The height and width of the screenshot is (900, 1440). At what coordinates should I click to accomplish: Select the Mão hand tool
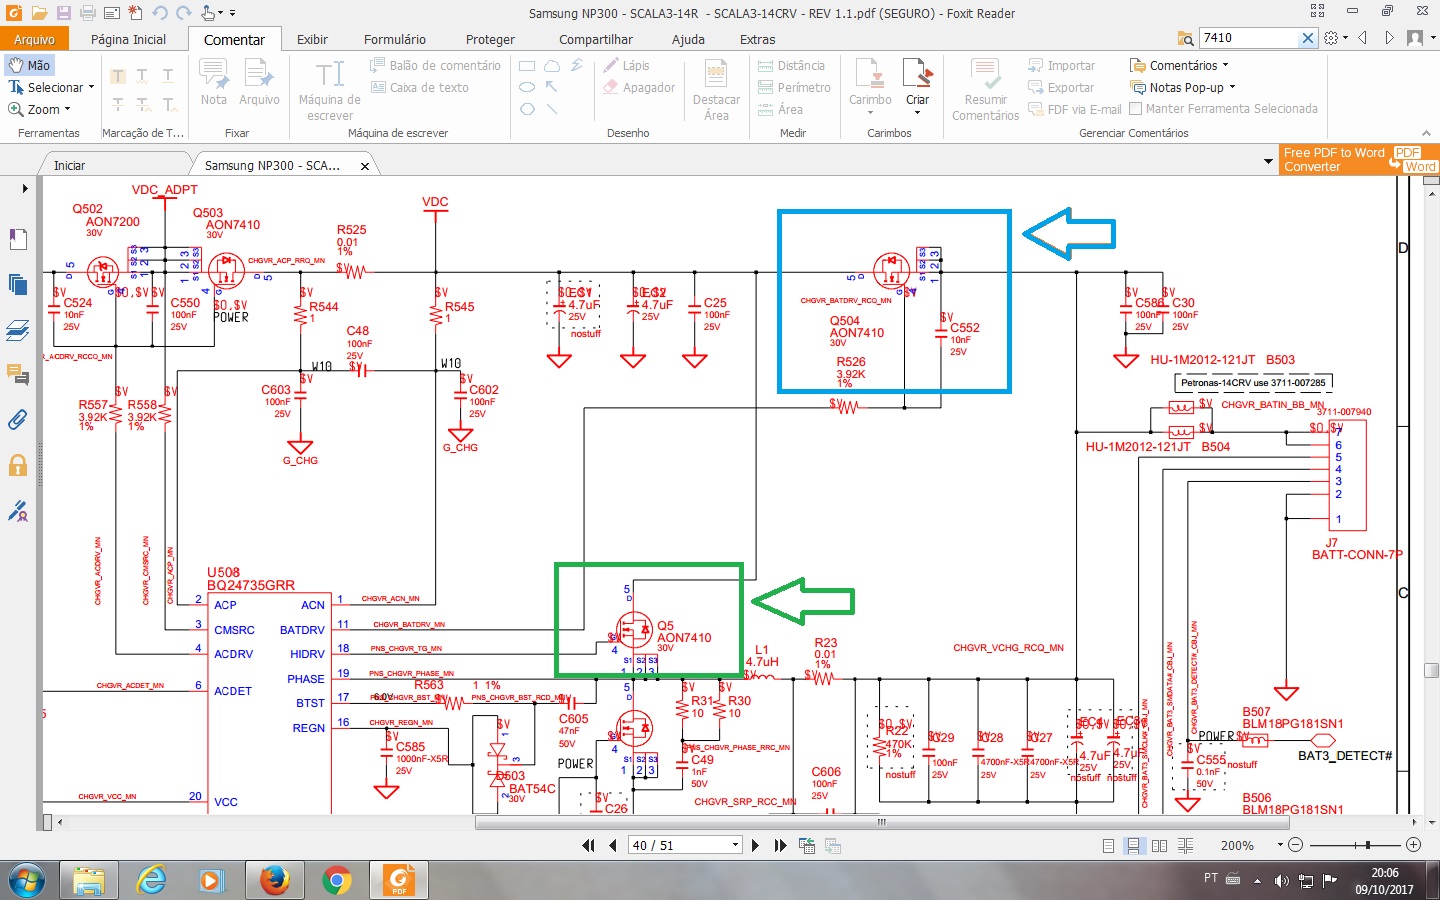coord(29,65)
